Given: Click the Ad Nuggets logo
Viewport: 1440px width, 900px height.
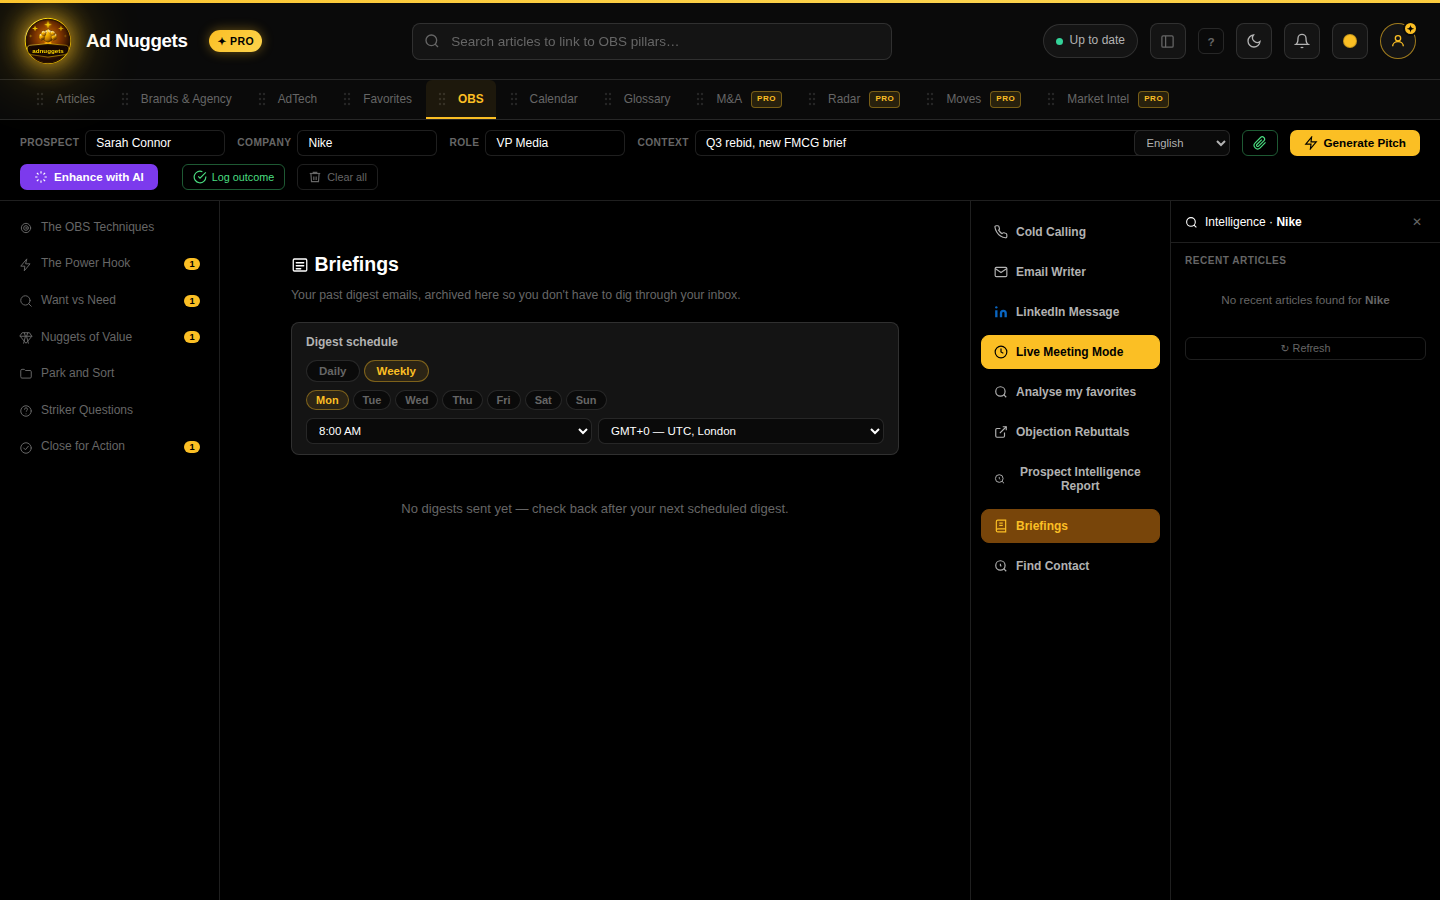Looking at the screenshot, I should [48, 41].
